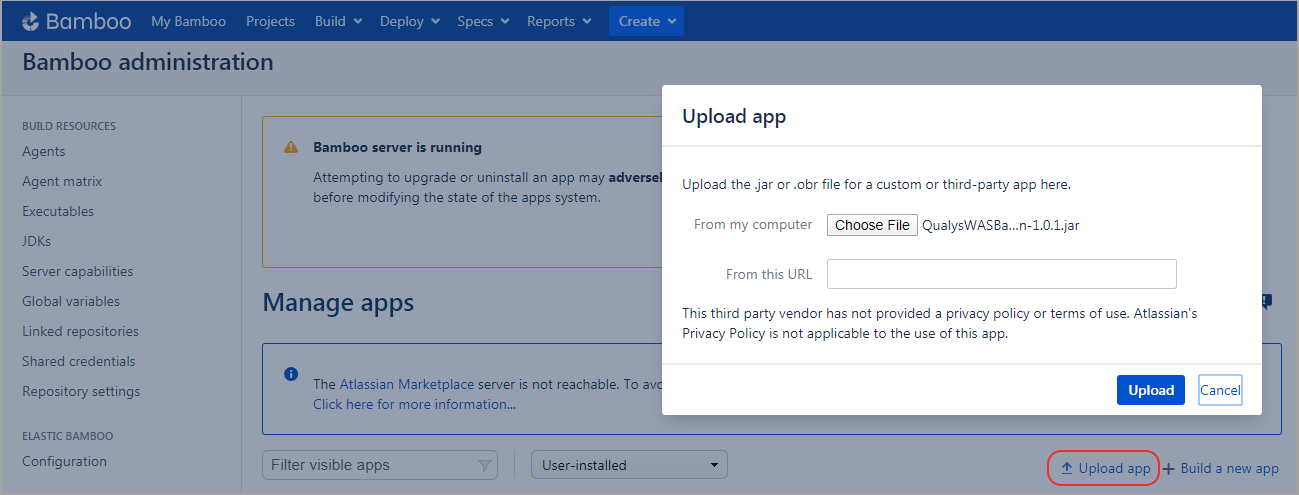Click the Bamboo administration heading
This screenshot has height=495, width=1299.
[148, 62]
